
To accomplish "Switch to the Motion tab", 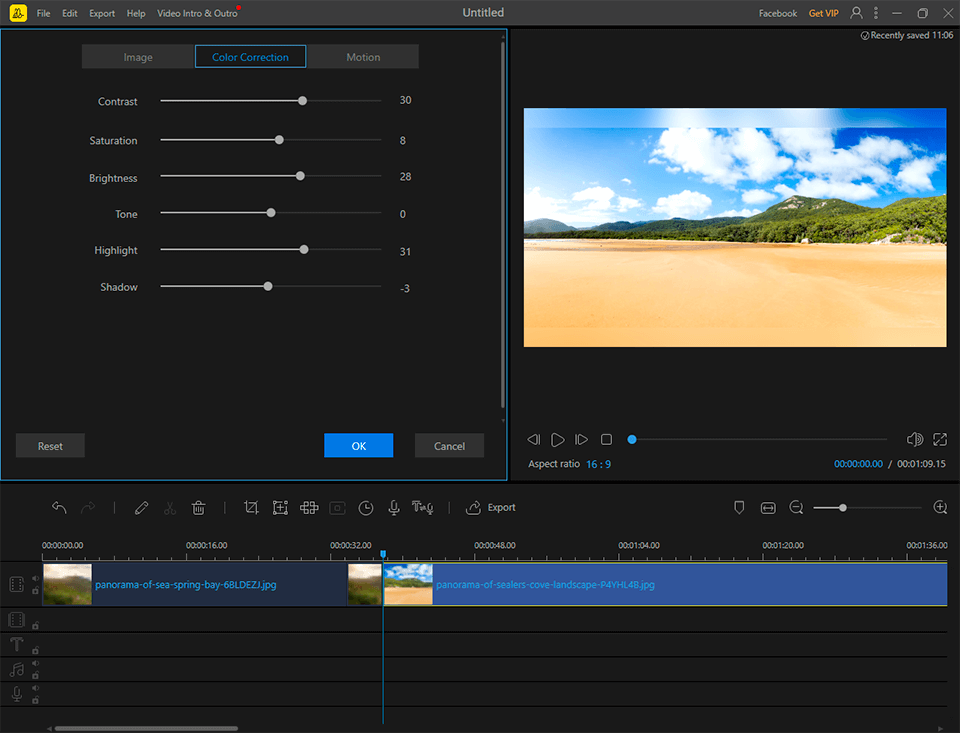I will coord(363,57).
